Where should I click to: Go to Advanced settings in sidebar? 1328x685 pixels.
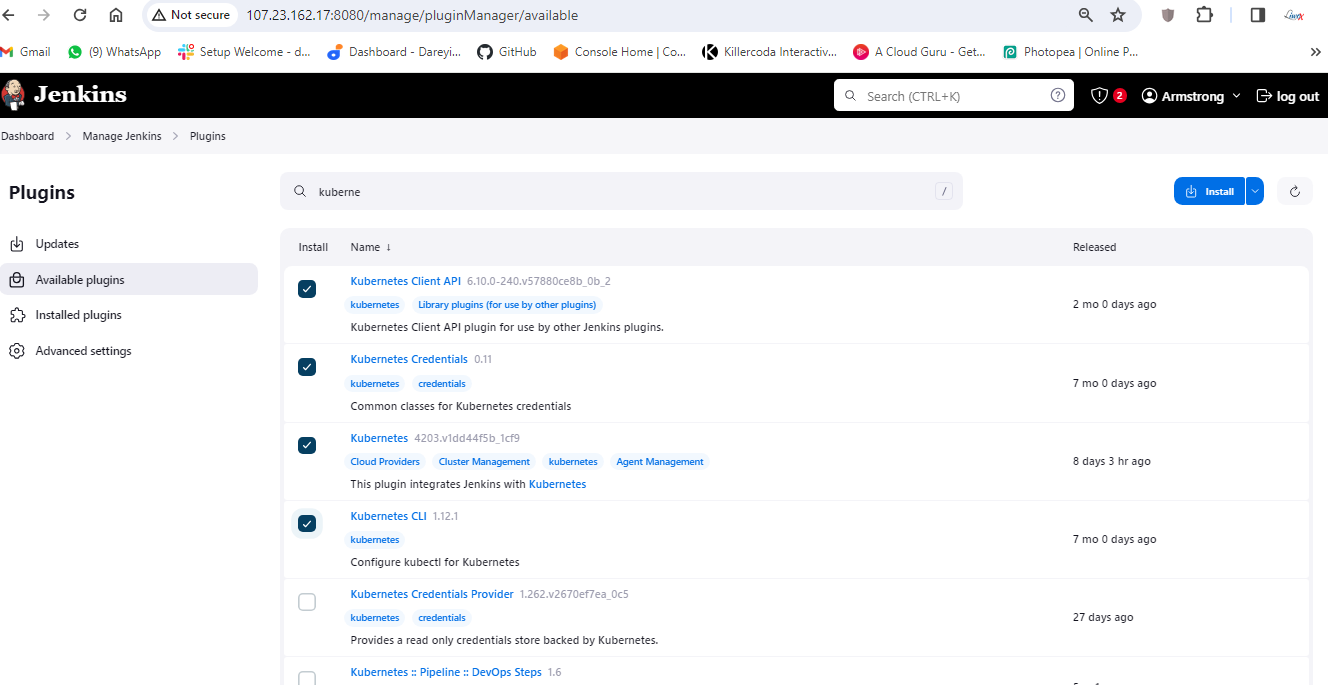pos(83,351)
